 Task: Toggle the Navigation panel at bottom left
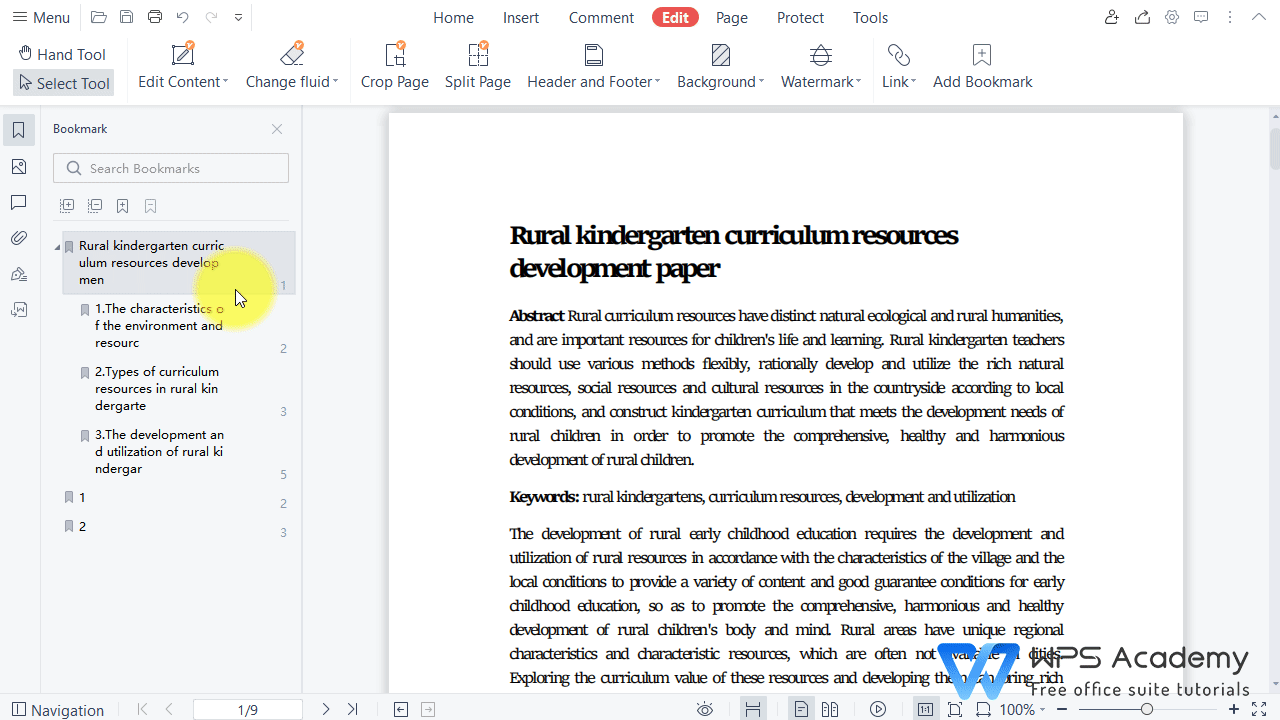coord(57,709)
